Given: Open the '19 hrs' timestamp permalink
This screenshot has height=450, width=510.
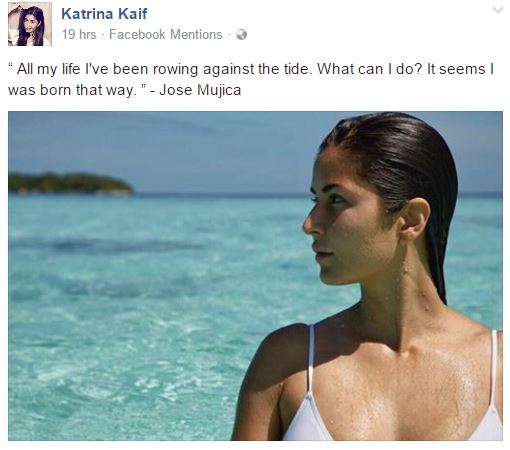Looking at the screenshot, I should click(79, 34).
